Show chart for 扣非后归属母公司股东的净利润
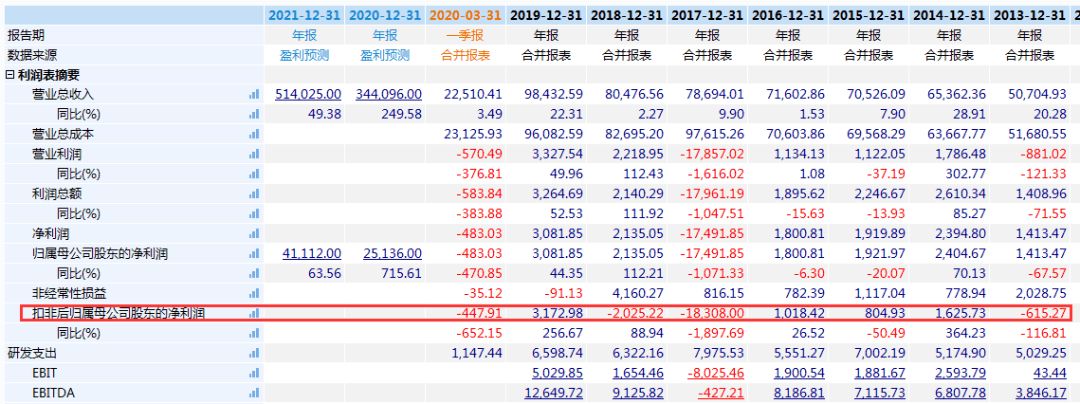 pos(253,314)
